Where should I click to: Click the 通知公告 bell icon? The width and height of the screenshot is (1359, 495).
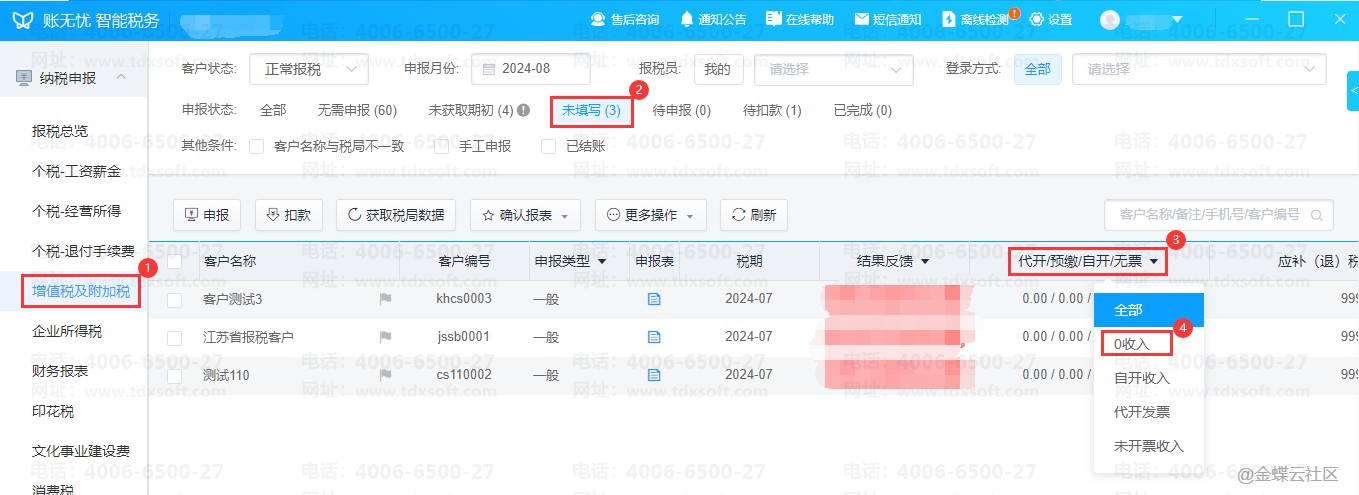[686, 19]
